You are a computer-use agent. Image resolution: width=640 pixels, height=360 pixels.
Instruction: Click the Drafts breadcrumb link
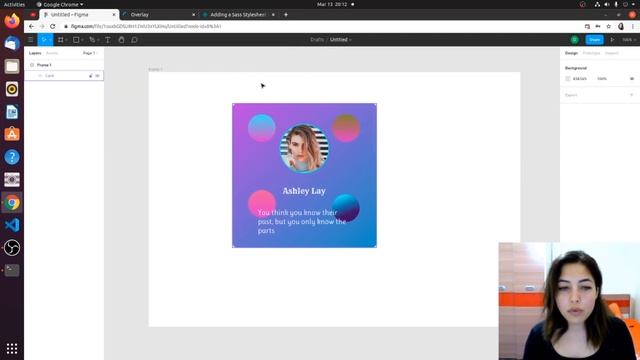click(317, 40)
